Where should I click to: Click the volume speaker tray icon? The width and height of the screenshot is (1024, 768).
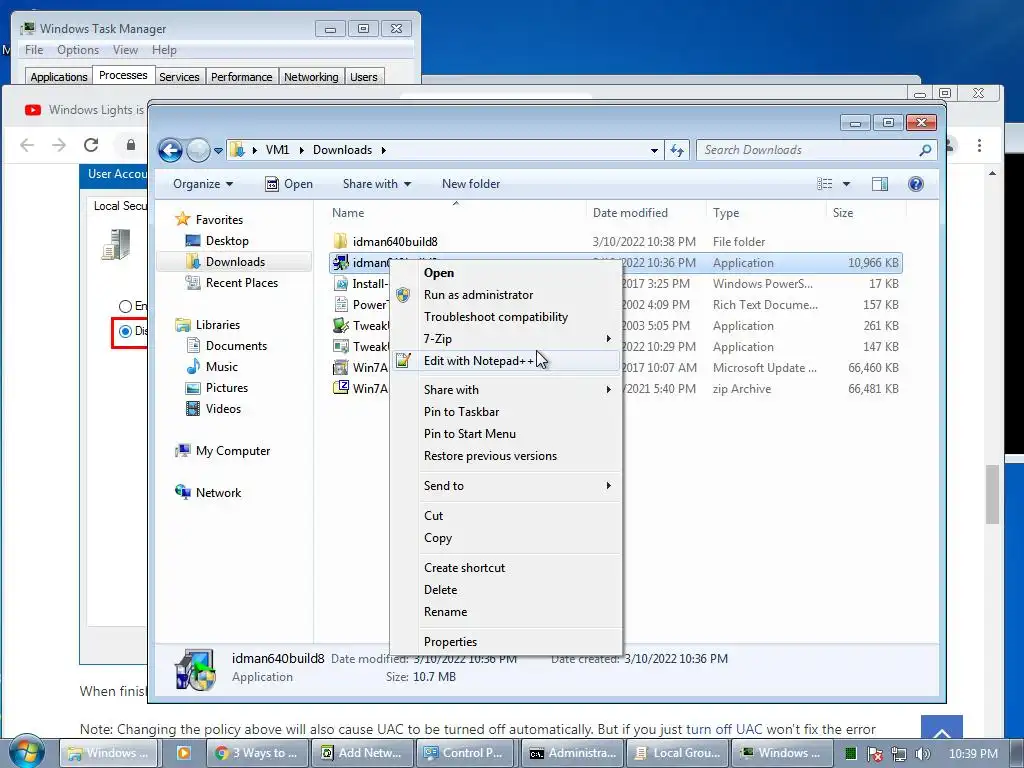coord(923,754)
